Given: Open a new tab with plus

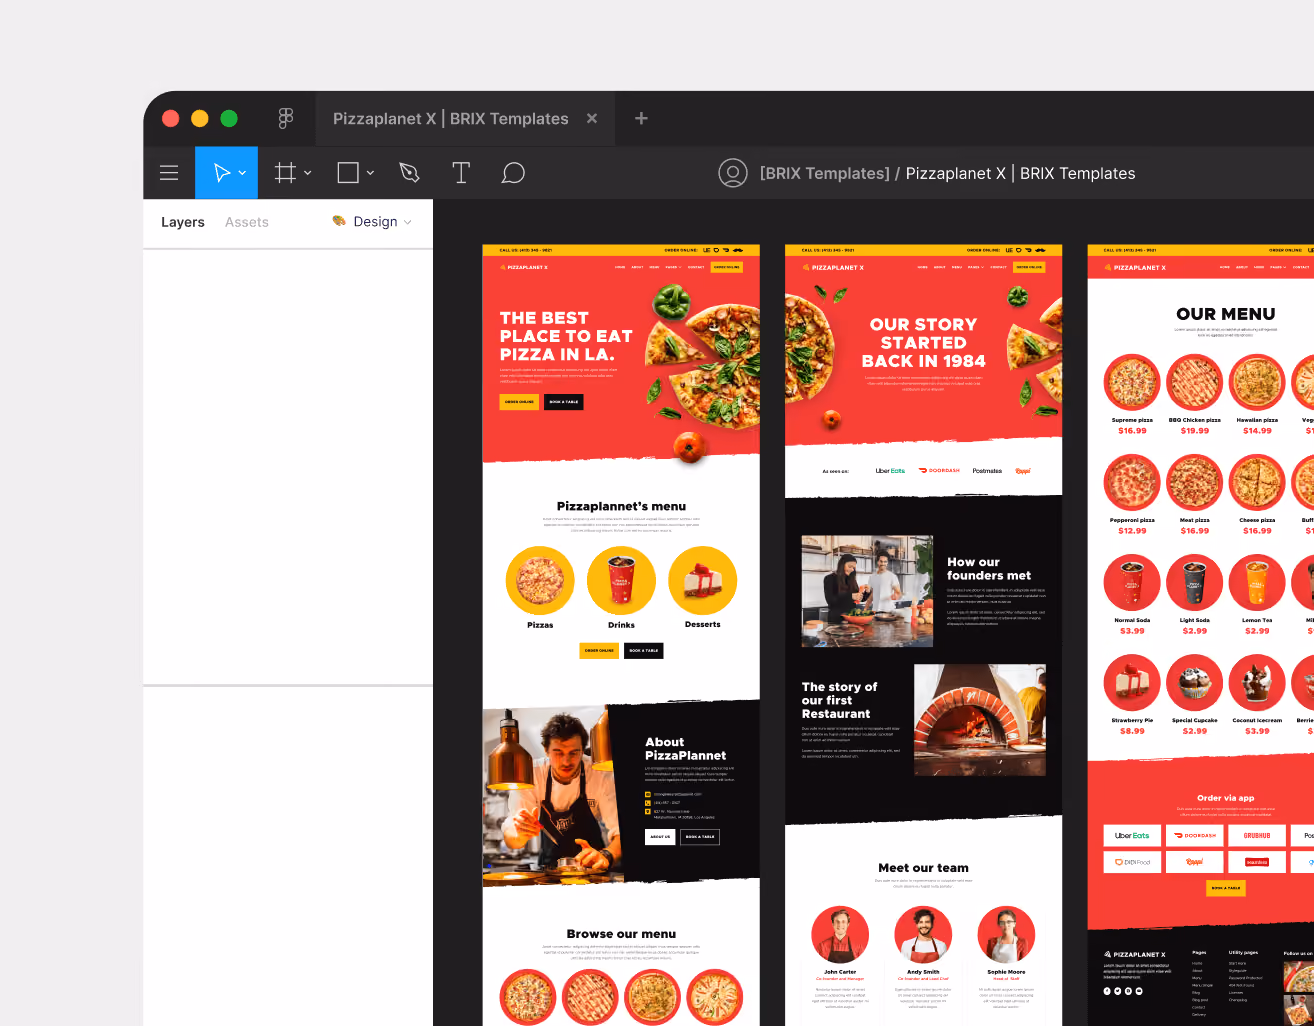Looking at the screenshot, I should point(641,118).
